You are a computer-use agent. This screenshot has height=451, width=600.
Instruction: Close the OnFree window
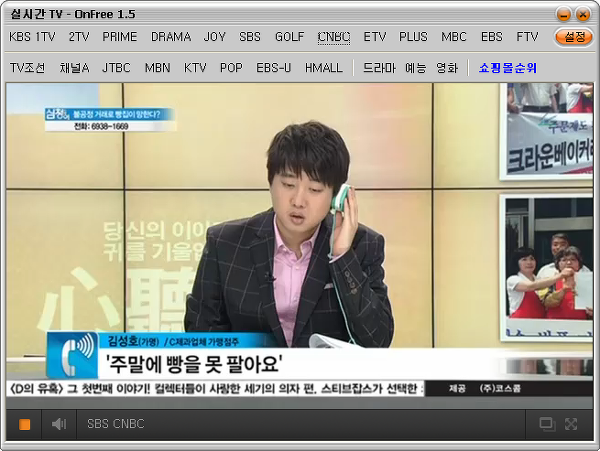pyautogui.click(x=583, y=15)
